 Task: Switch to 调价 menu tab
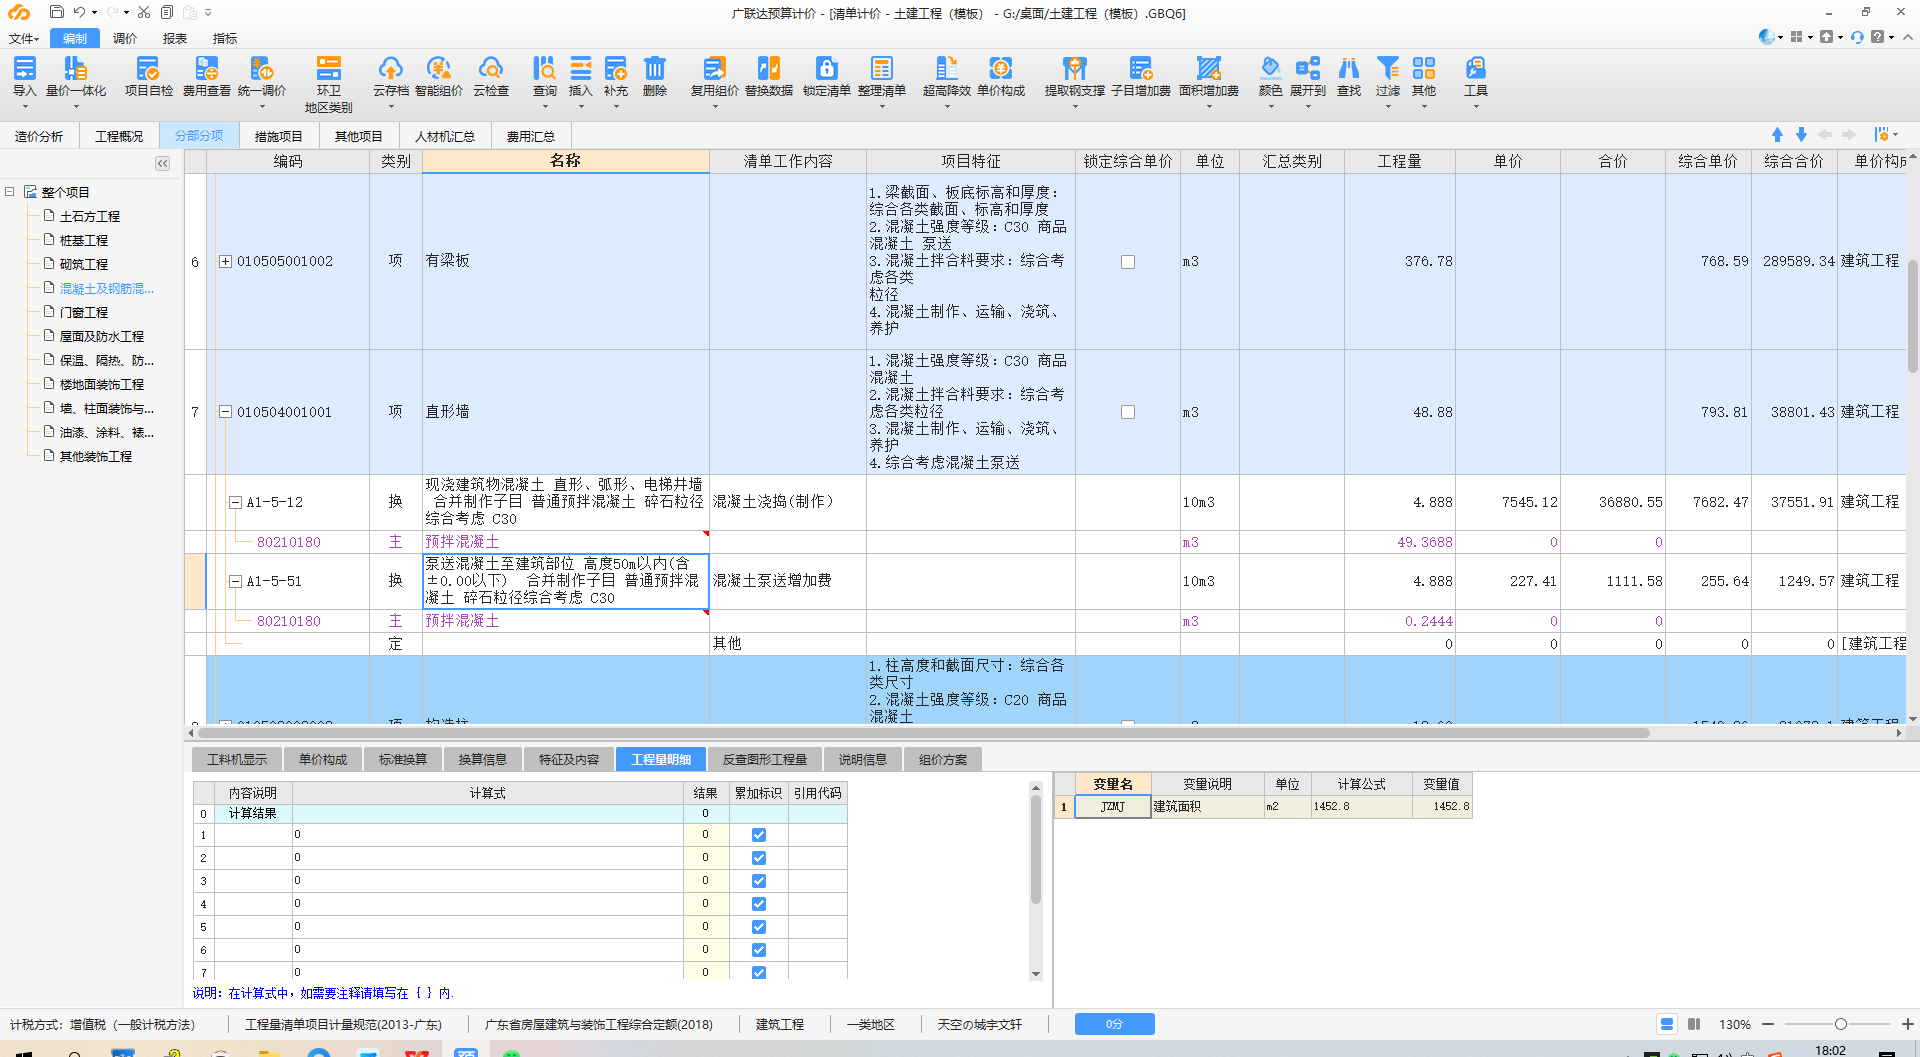(x=125, y=38)
